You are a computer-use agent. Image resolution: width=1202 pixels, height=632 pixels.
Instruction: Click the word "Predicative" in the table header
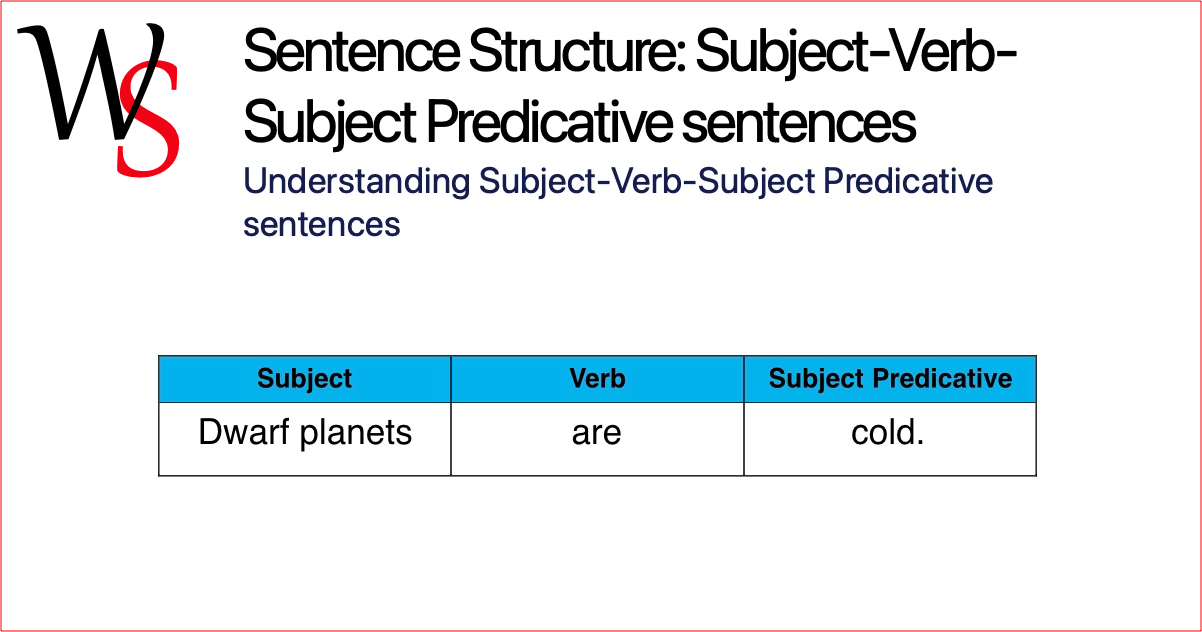[x=943, y=379]
